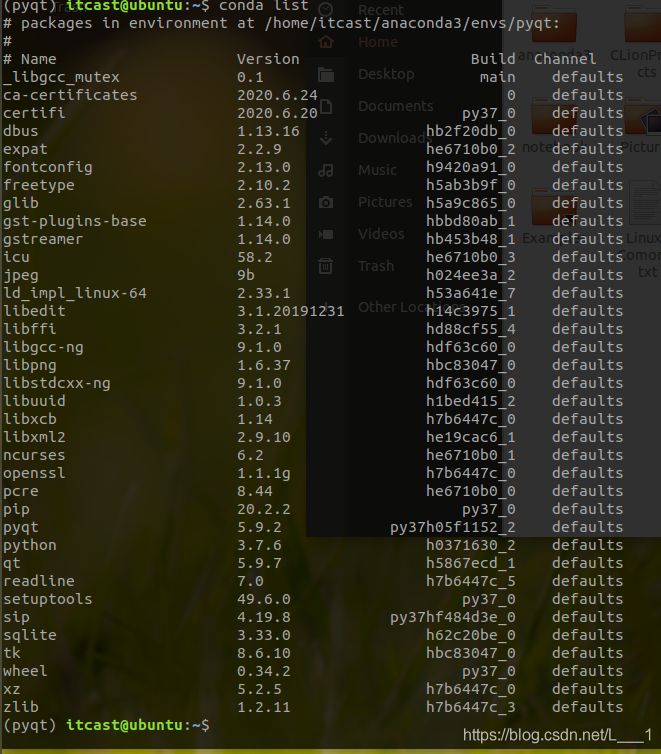Click package name 'readline'
Viewport: 661px width, 754px height.
click(38, 581)
